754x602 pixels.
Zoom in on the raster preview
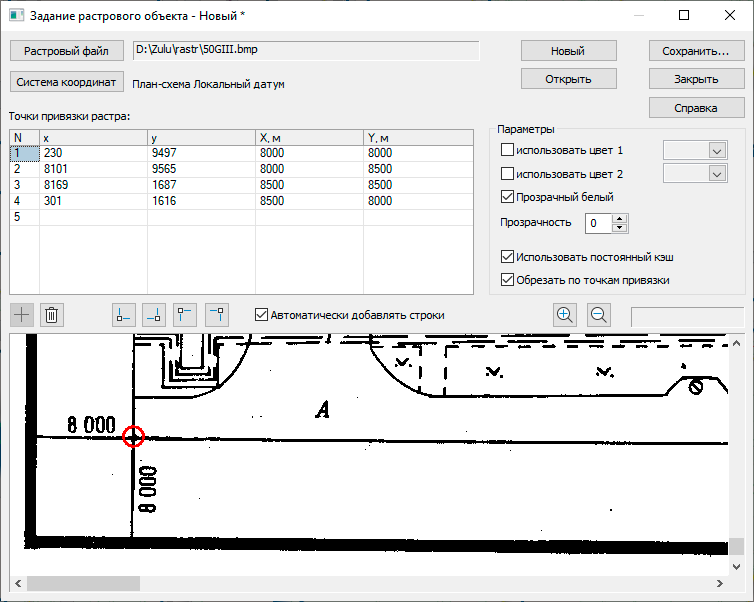click(565, 315)
